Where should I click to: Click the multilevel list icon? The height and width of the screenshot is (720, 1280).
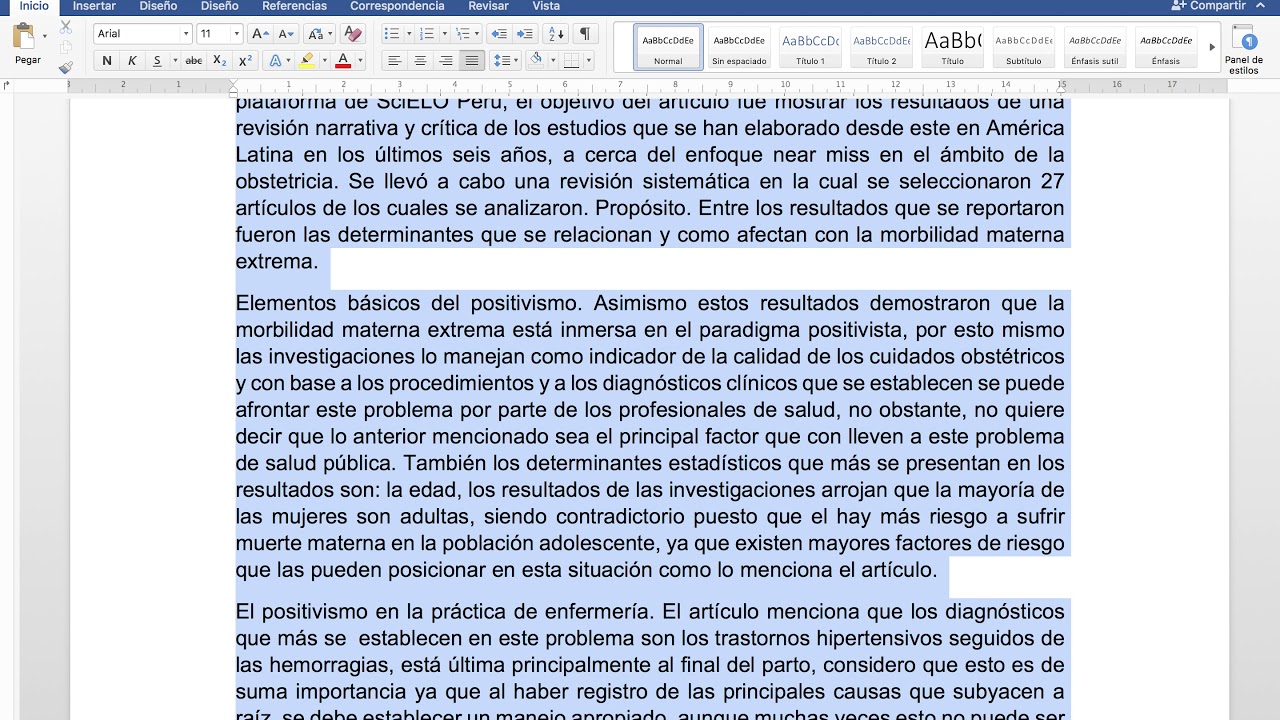461,34
